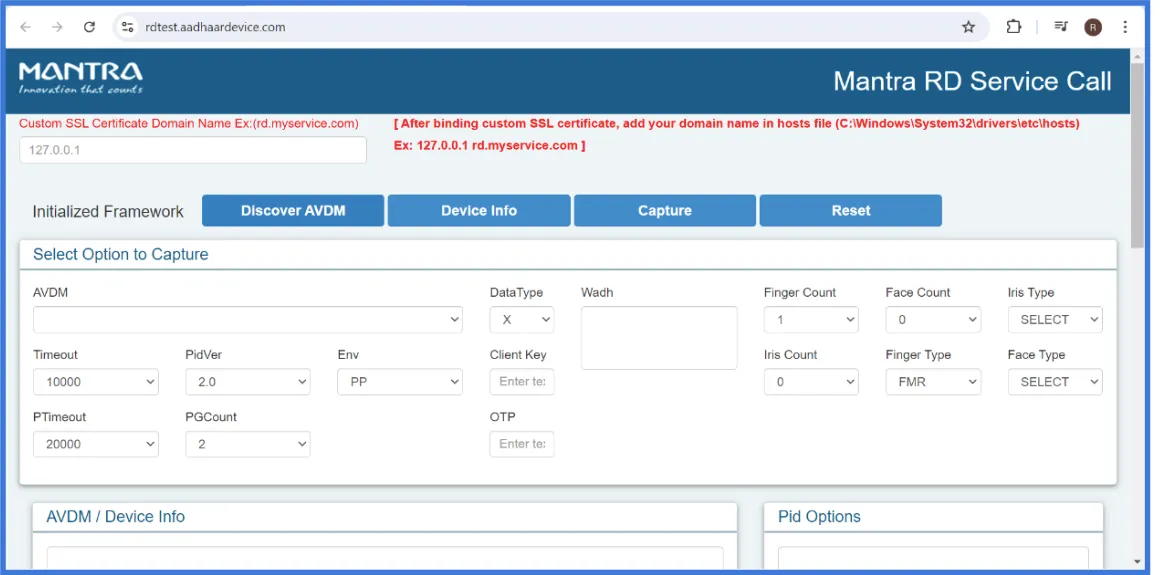Image resolution: width=1160 pixels, height=575 pixels.
Task: Start fingerprint scan with Capture button
Action: (x=665, y=210)
